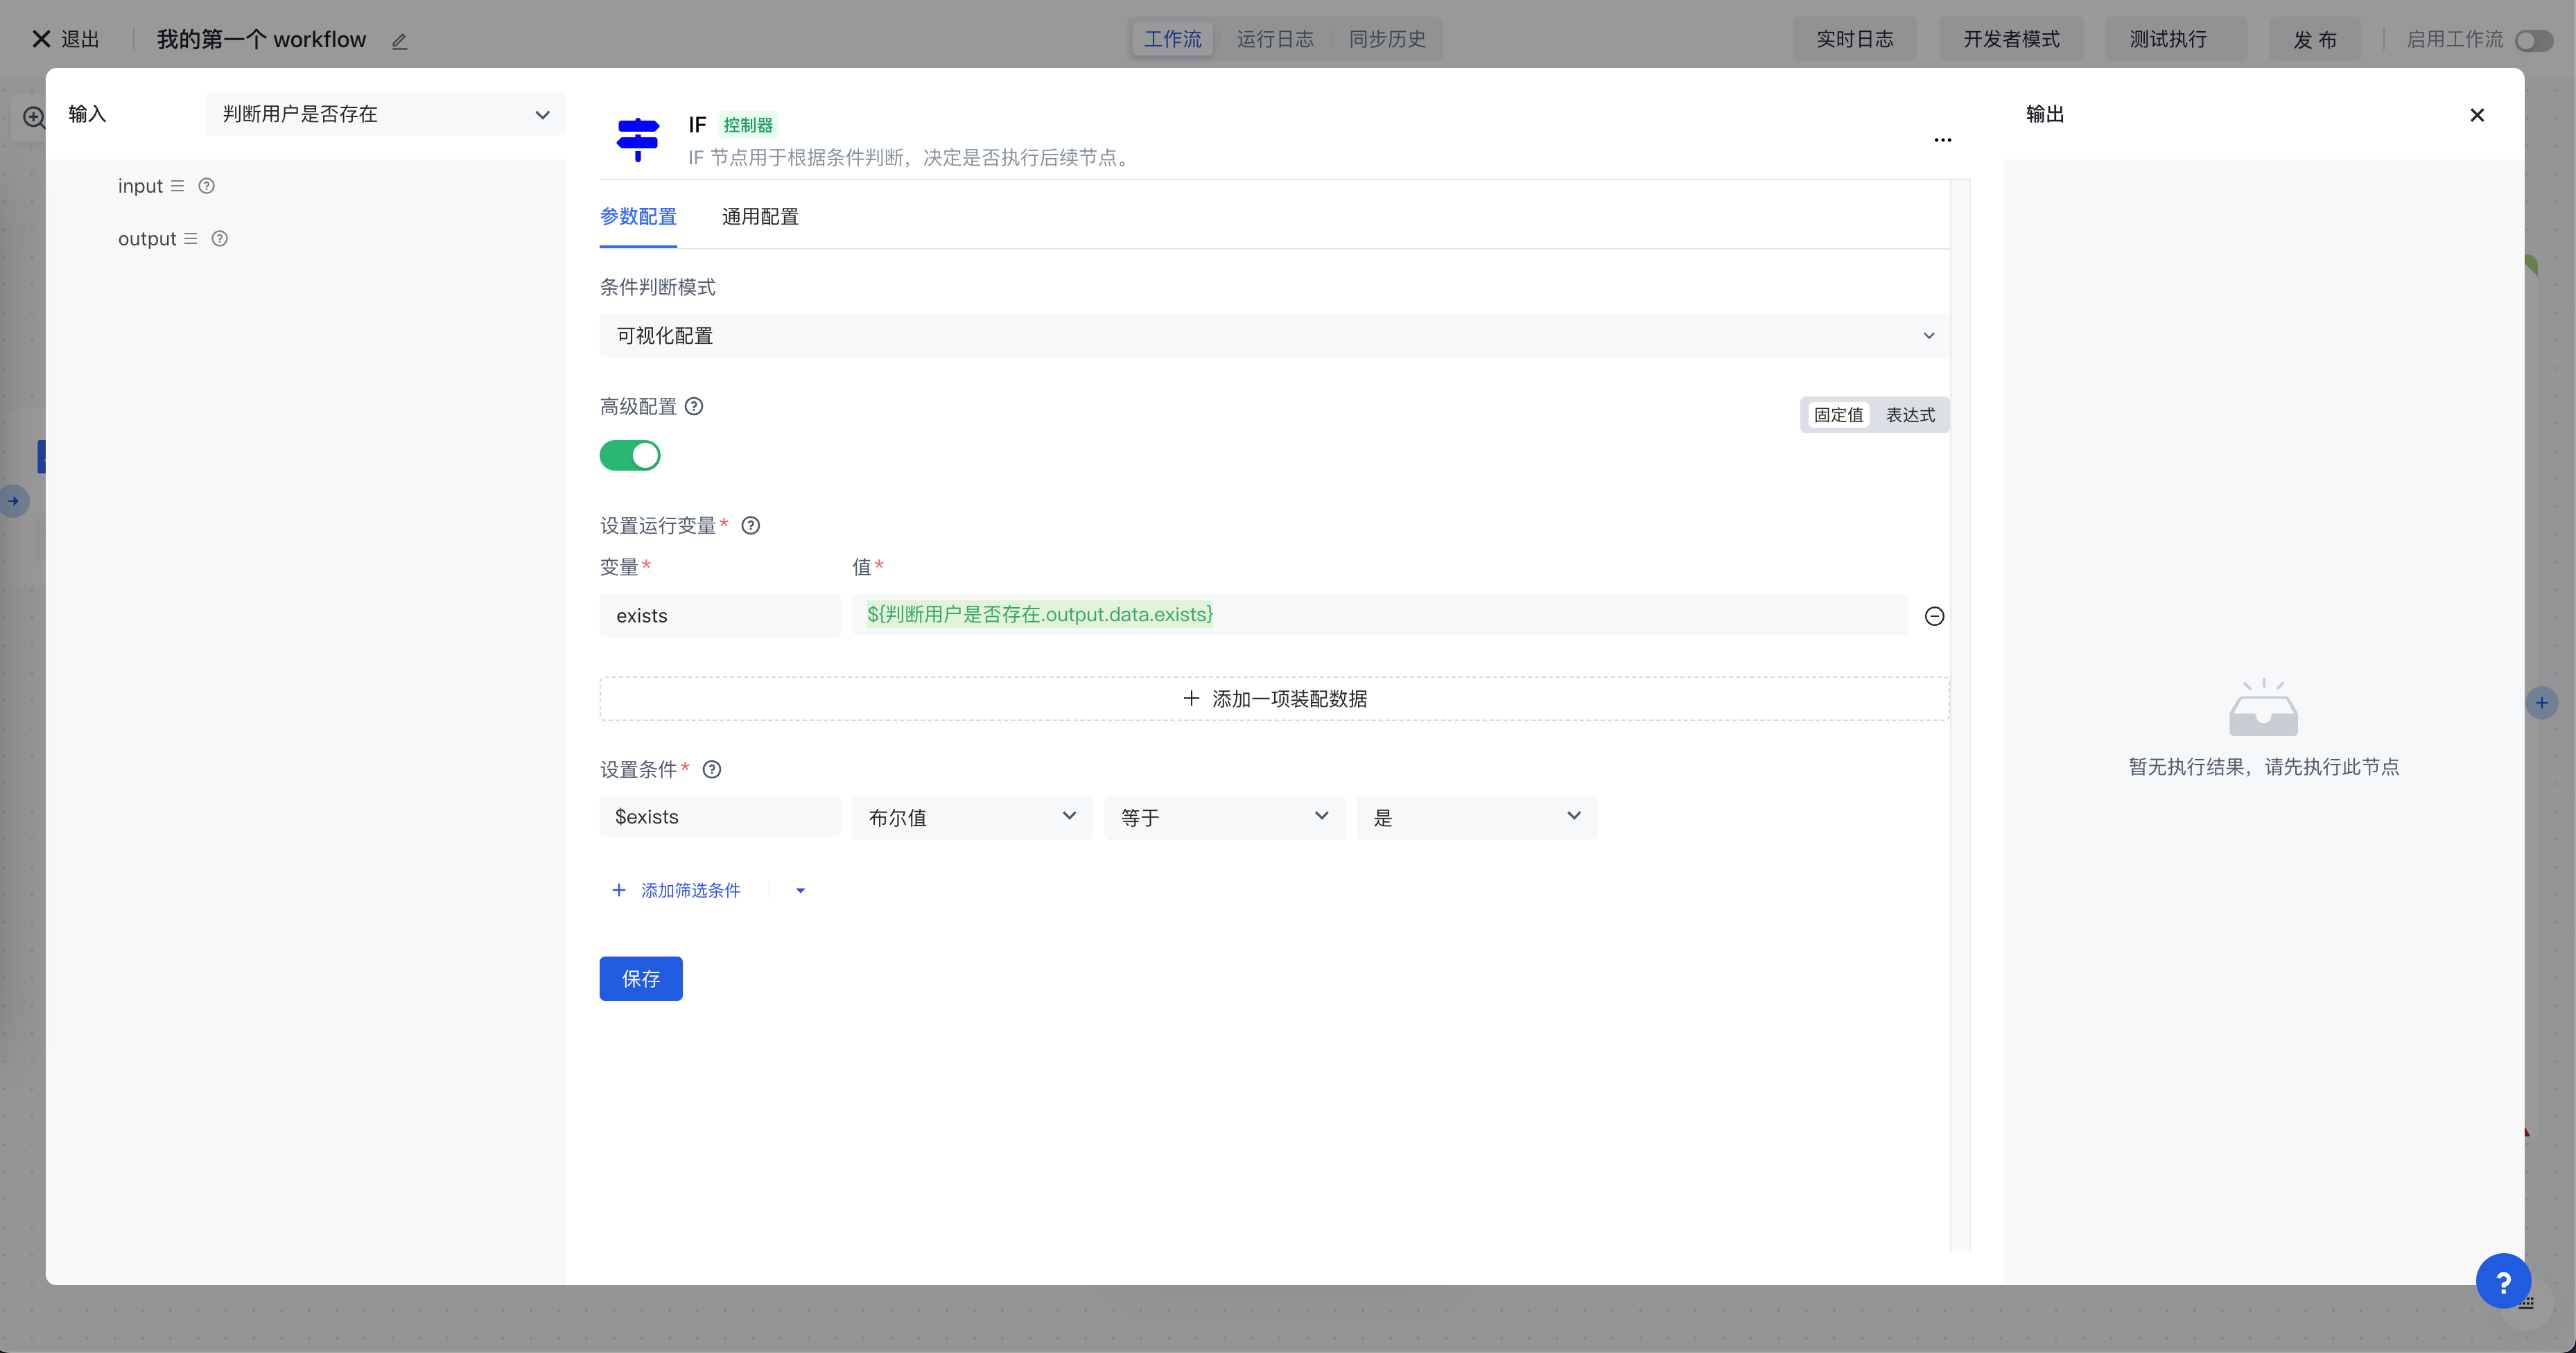Switch value mode to 表达式
The image size is (2576, 1353).
(1910, 415)
